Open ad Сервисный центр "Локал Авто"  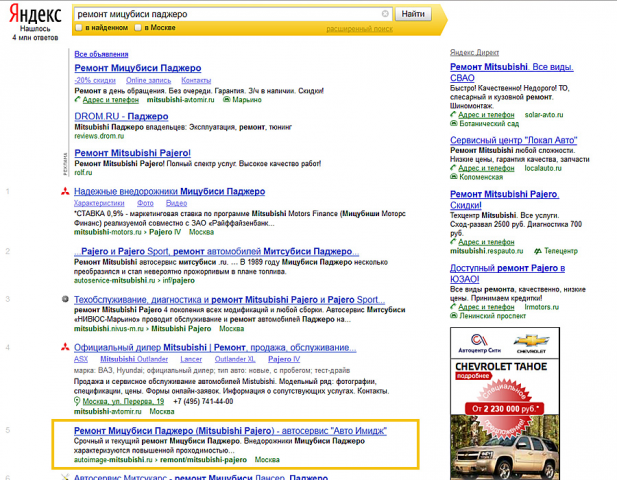click(x=514, y=140)
